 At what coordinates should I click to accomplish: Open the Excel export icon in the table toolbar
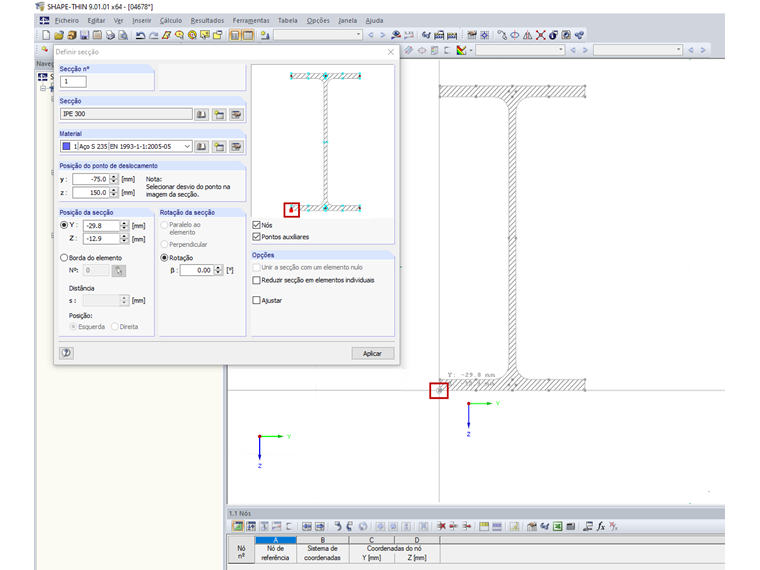tap(557, 526)
